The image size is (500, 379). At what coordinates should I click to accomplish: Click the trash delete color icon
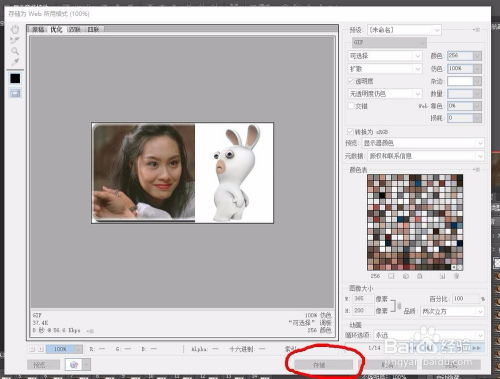point(457,276)
